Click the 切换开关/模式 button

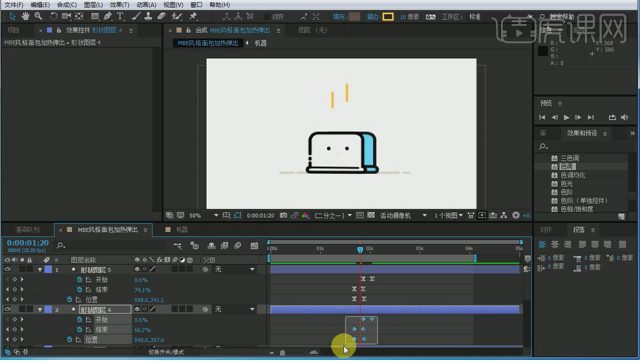[x=166, y=352]
